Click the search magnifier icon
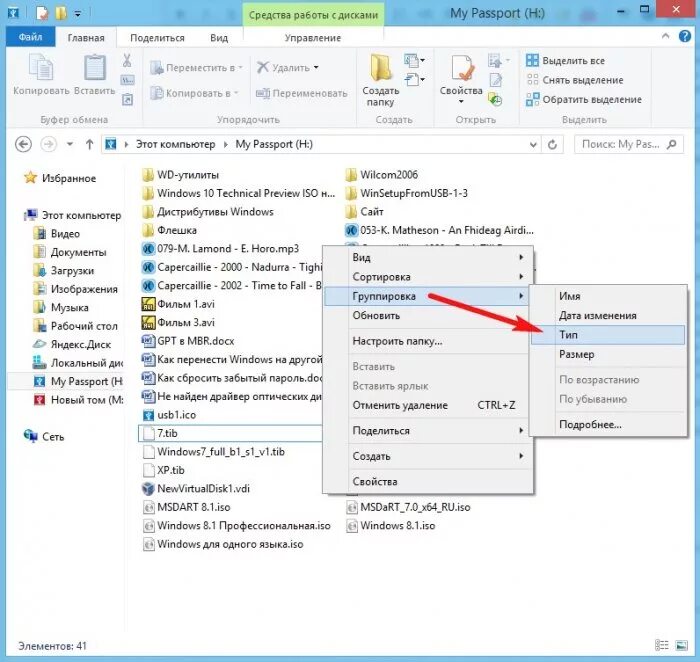 click(671, 144)
